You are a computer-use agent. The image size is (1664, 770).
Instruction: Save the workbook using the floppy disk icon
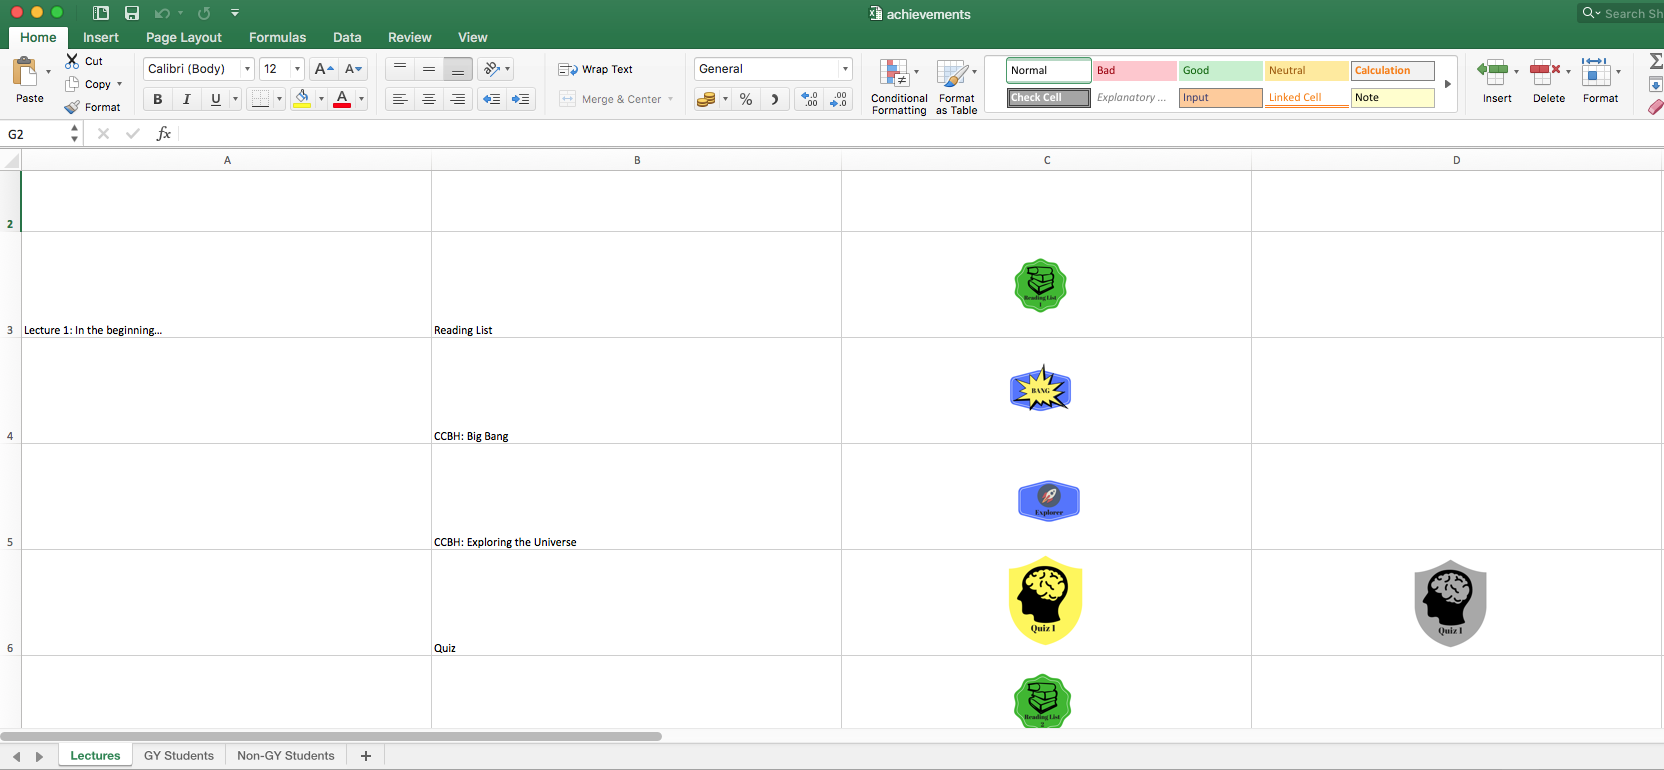tap(132, 13)
